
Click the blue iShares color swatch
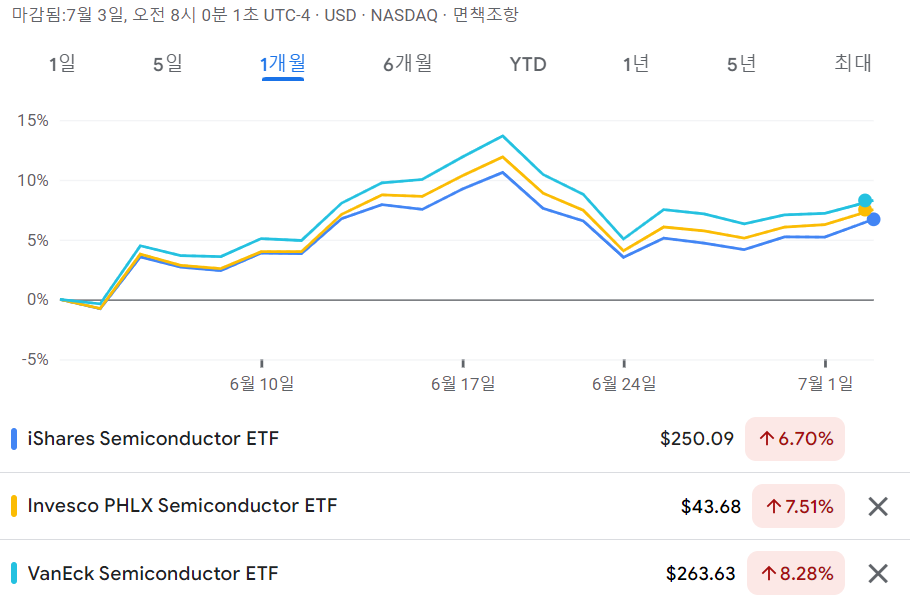pos(14,439)
